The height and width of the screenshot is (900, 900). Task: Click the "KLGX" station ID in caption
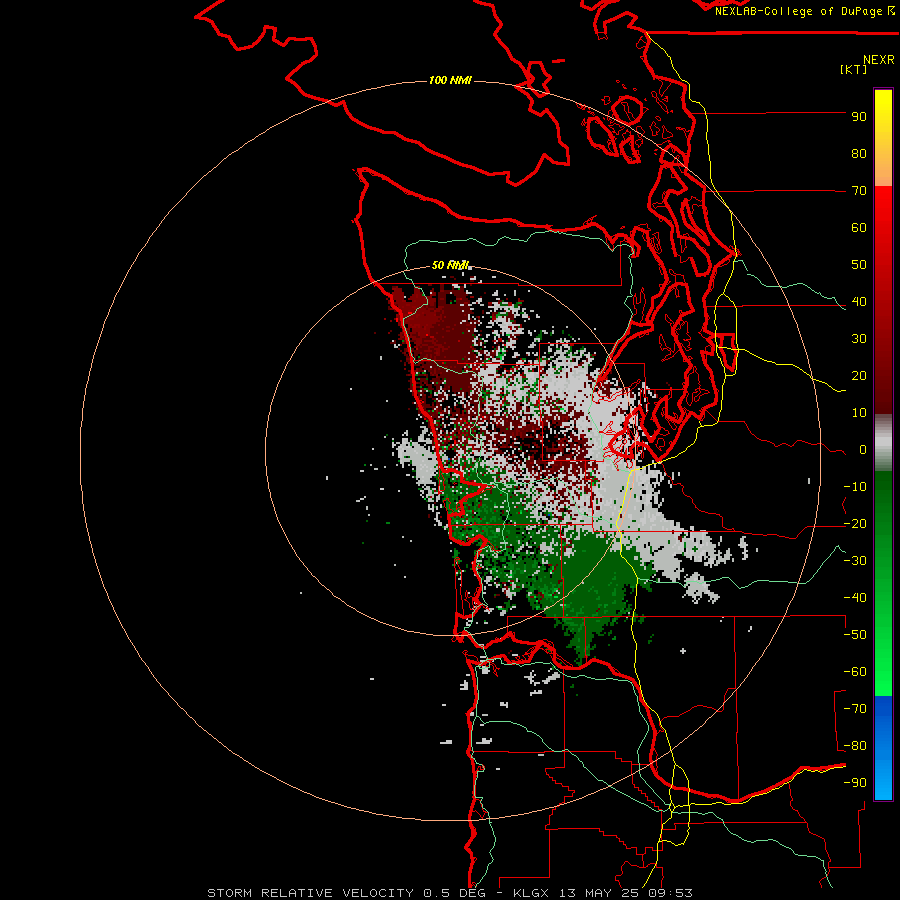point(532,893)
